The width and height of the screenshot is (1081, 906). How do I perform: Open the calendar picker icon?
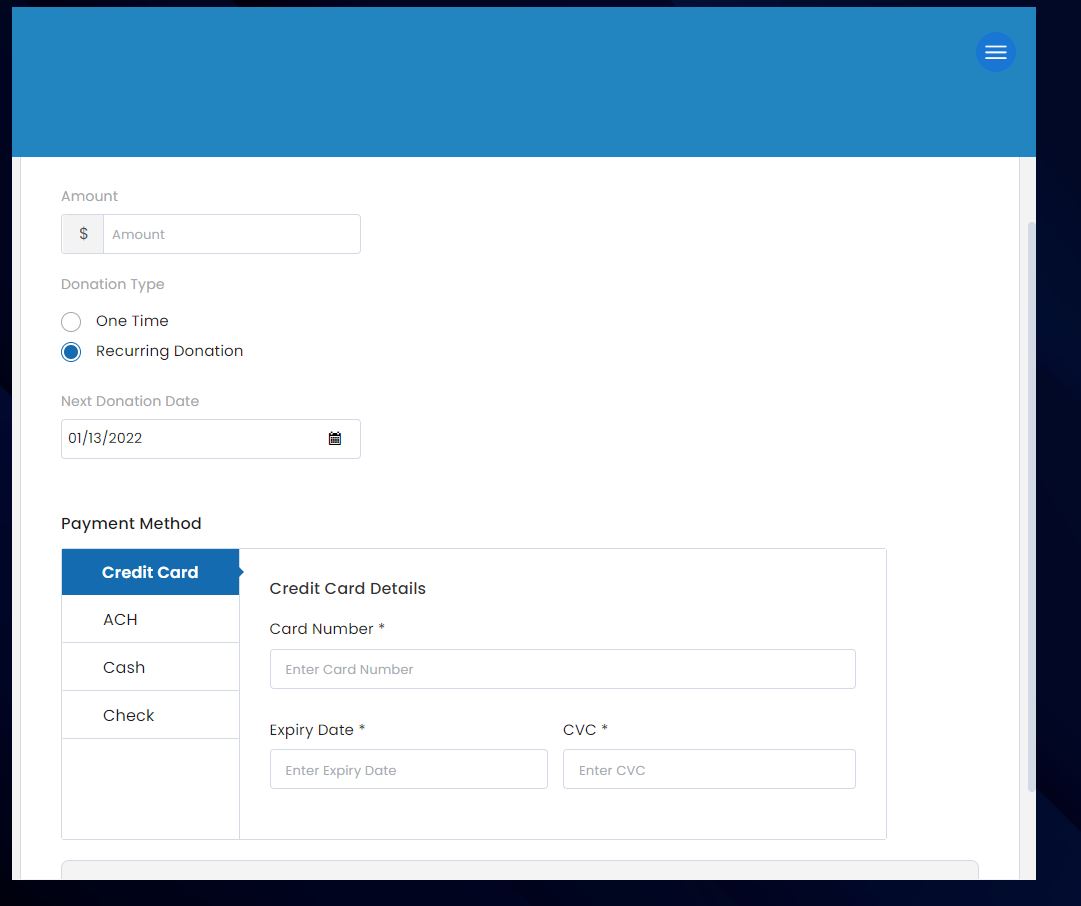pyautogui.click(x=334, y=439)
